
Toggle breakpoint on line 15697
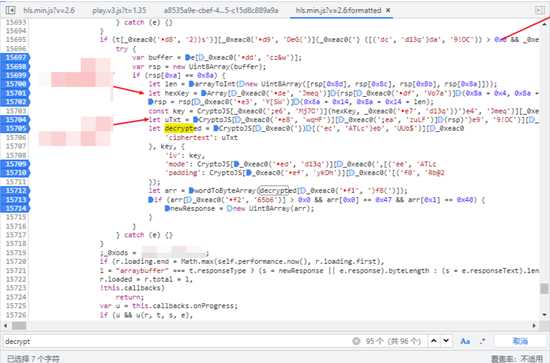[16, 57]
